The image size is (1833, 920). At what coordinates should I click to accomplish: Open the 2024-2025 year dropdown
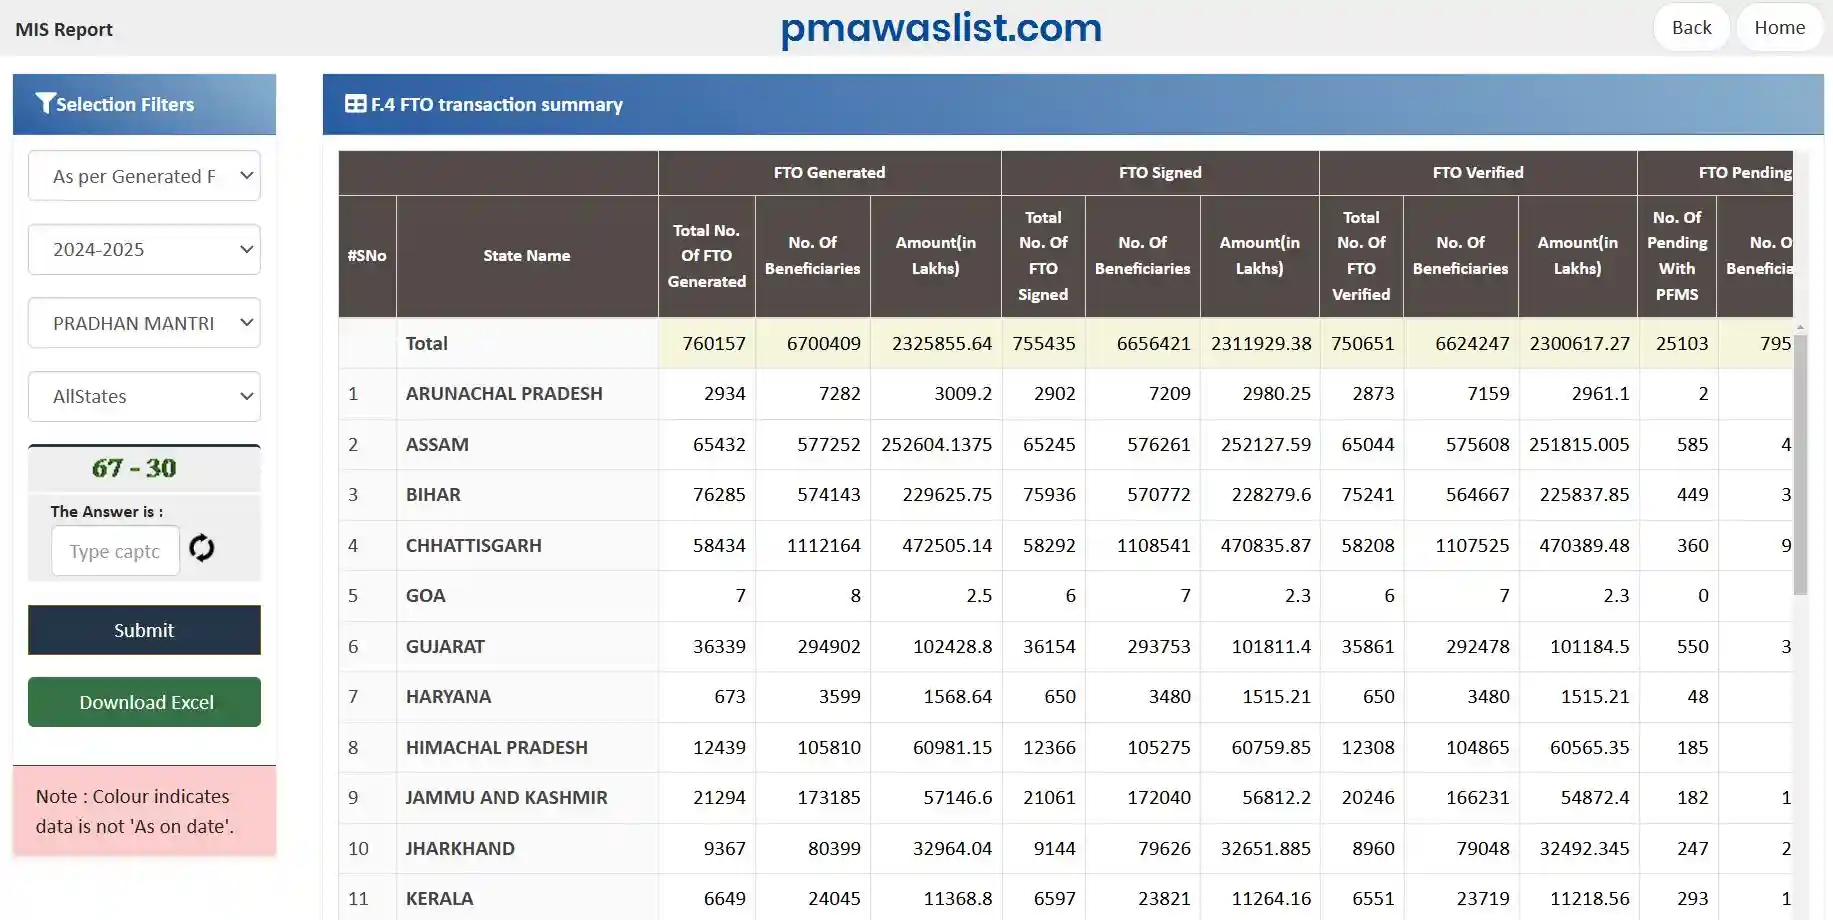(144, 249)
